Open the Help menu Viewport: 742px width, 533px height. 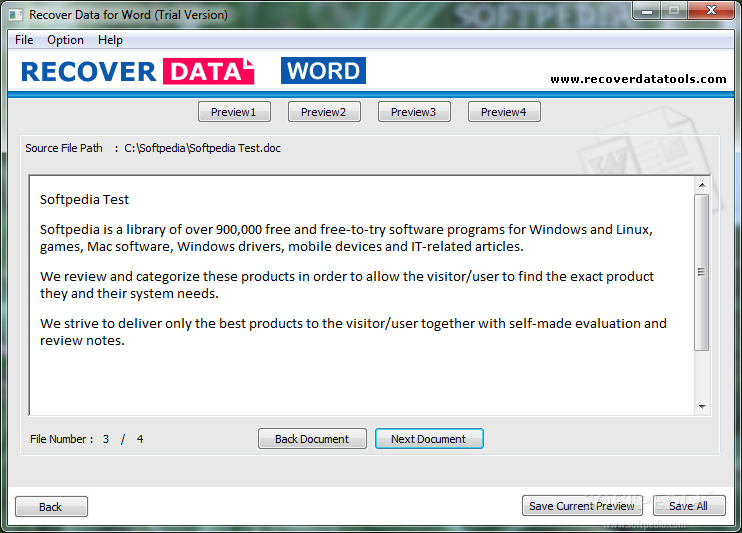tap(110, 40)
